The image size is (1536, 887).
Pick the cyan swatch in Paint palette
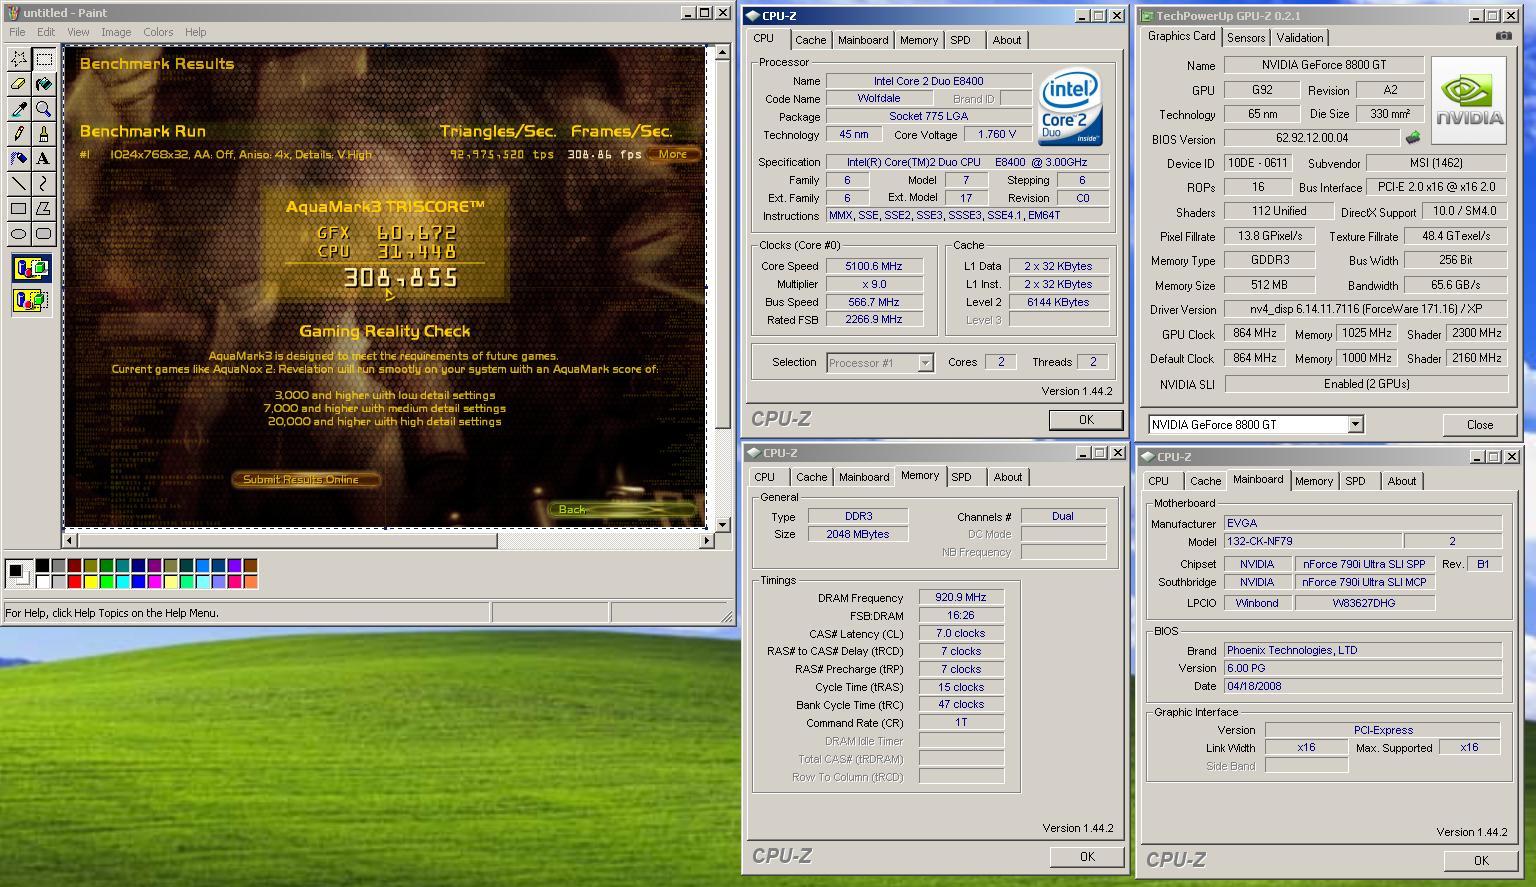(x=123, y=581)
